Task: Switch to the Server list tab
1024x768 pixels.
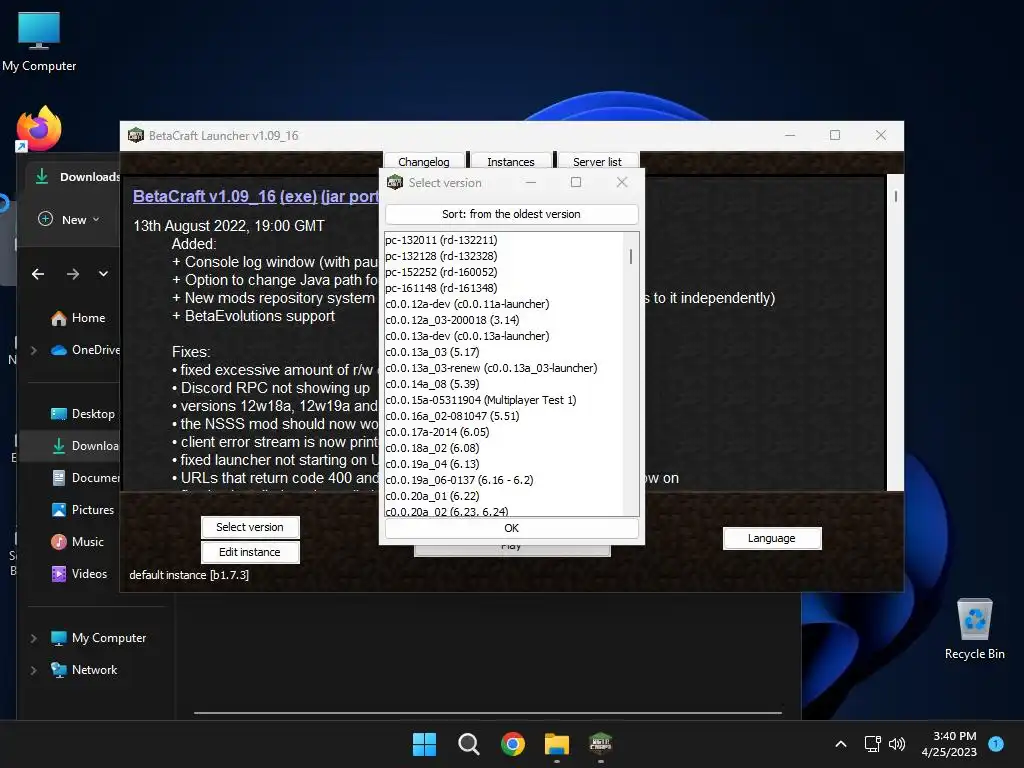Action: [598, 161]
